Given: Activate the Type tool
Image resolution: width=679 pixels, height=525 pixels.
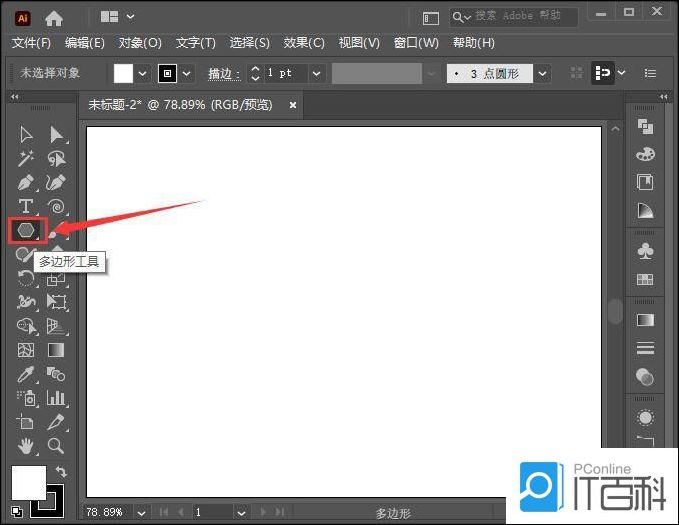Looking at the screenshot, I should point(26,206).
